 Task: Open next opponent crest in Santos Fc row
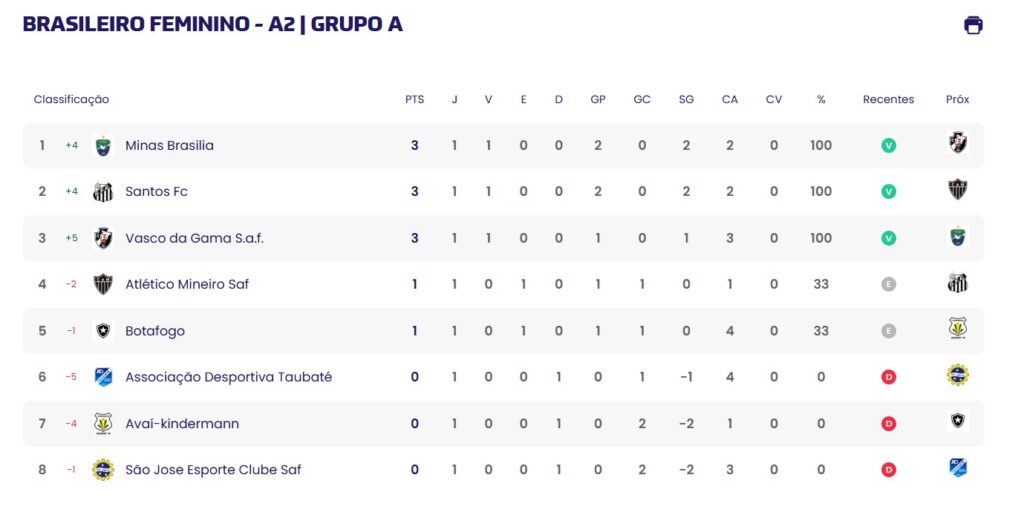tap(957, 189)
